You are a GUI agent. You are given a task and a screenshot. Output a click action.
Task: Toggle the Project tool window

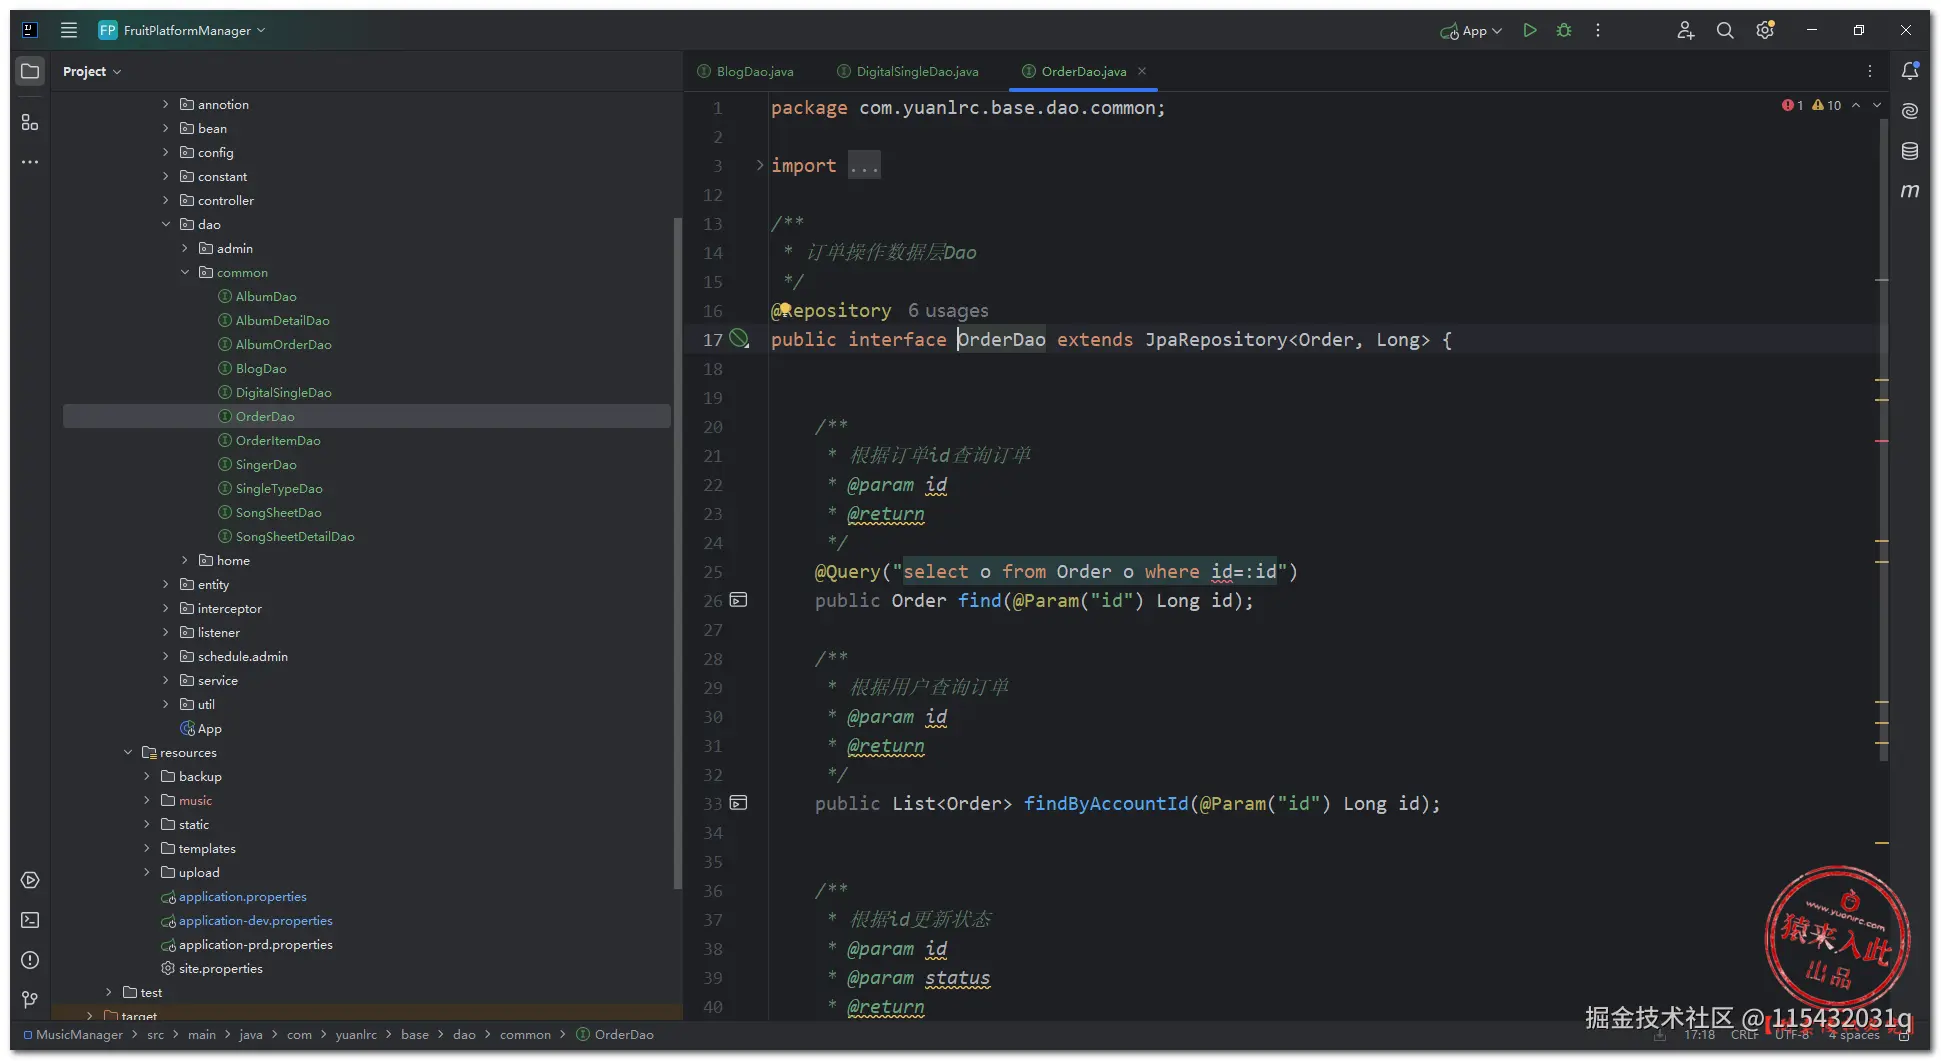coord(30,71)
